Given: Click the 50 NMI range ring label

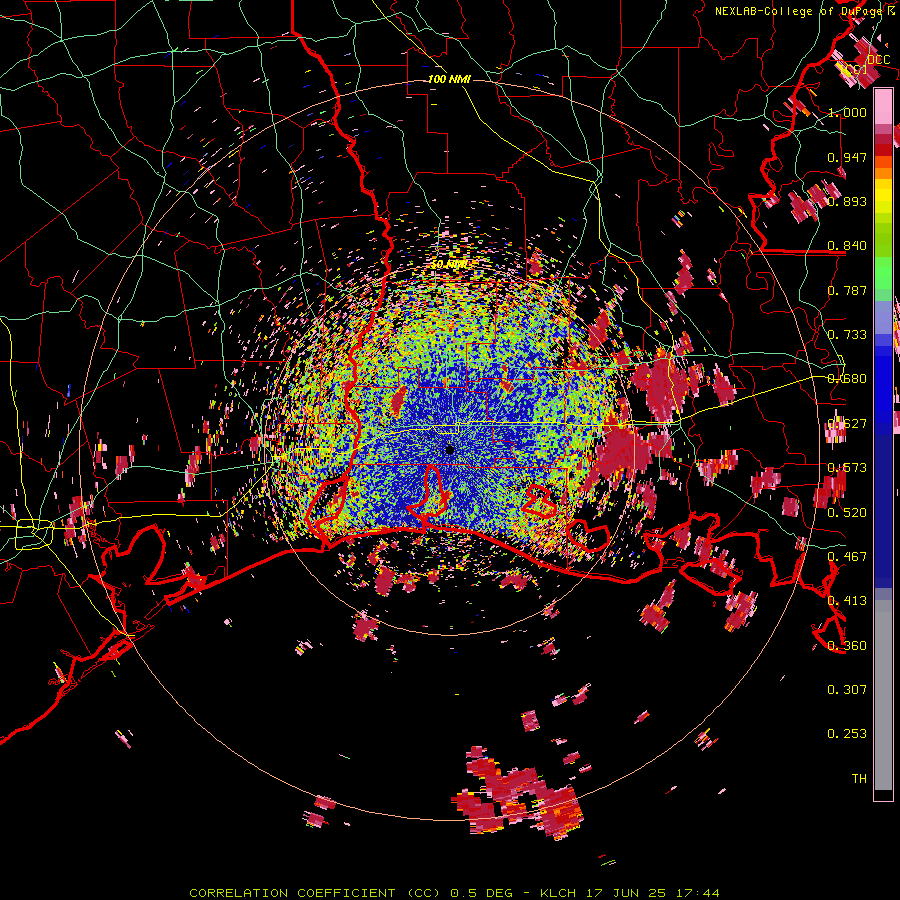Looking at the screenshot, I should click(x=449, y=265).
